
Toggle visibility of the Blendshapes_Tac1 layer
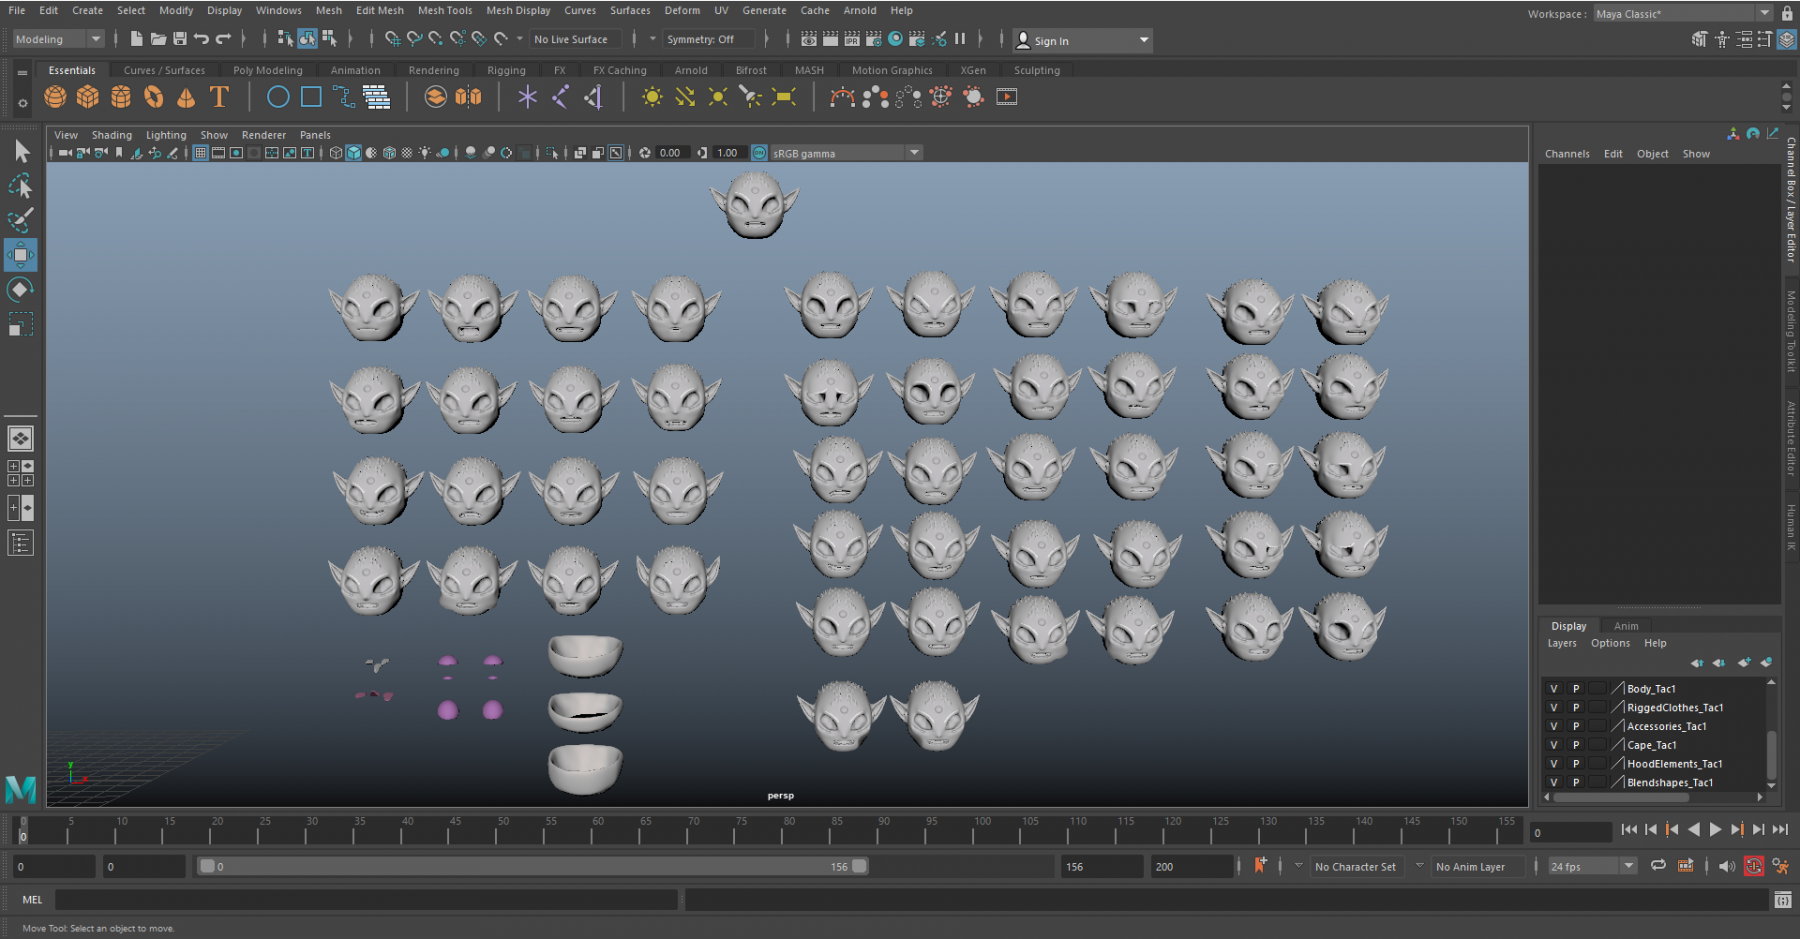pyautogui.click(x=1554, y=783)
